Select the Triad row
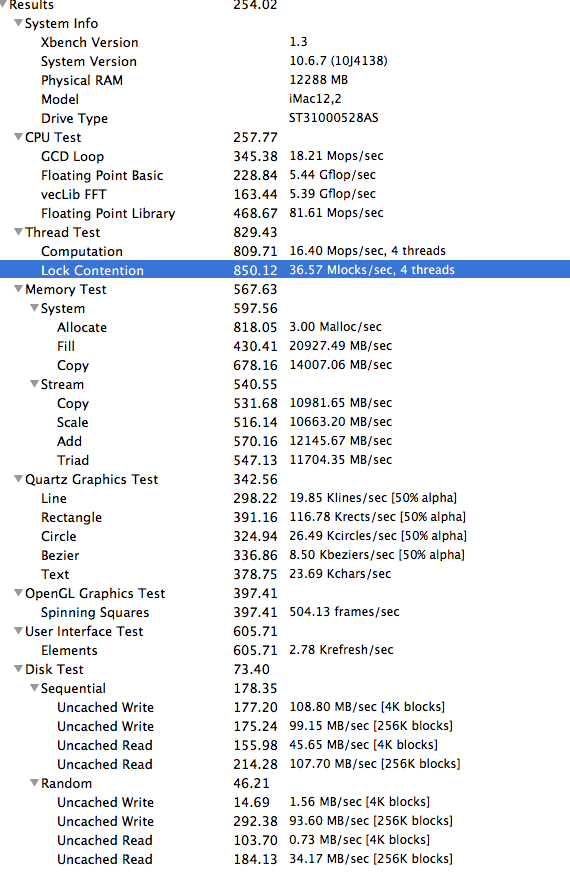 coord(285,460)
